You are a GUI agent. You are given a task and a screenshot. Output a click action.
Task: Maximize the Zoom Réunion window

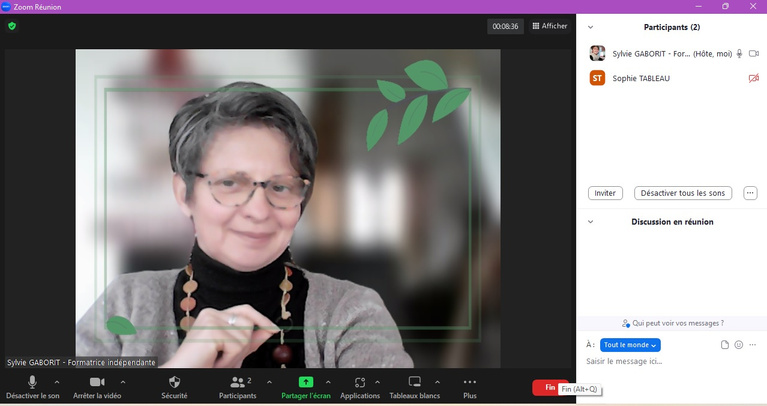tap(725, 6)
